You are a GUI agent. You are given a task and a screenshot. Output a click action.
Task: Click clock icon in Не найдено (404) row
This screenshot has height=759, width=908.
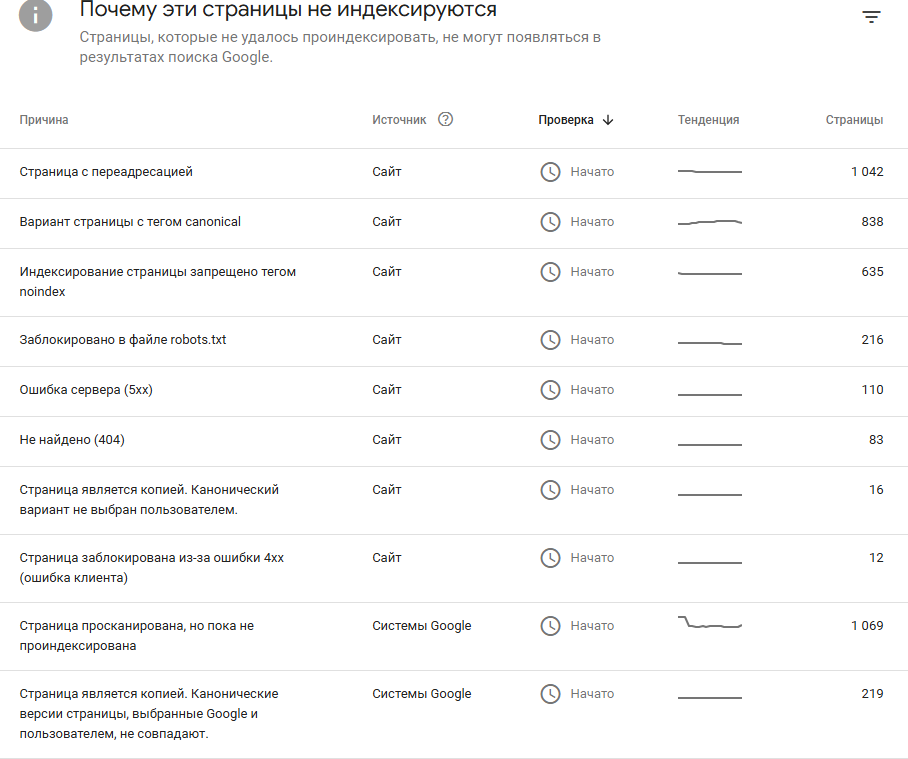tap(550, 440)
